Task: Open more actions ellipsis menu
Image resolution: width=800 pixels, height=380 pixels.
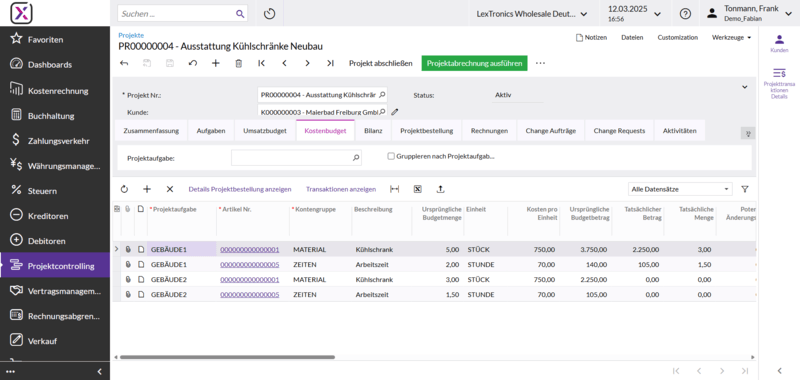Action: pyautogui.click(x=541, y=63)
